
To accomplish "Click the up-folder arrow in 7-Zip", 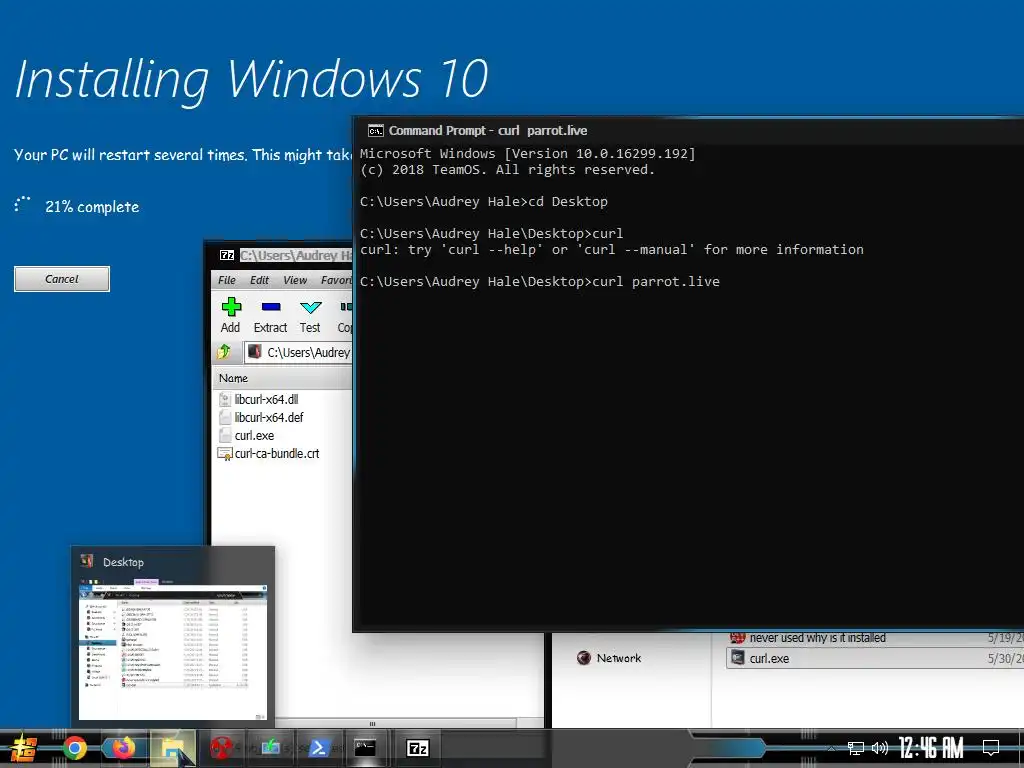I will [224, 352].
